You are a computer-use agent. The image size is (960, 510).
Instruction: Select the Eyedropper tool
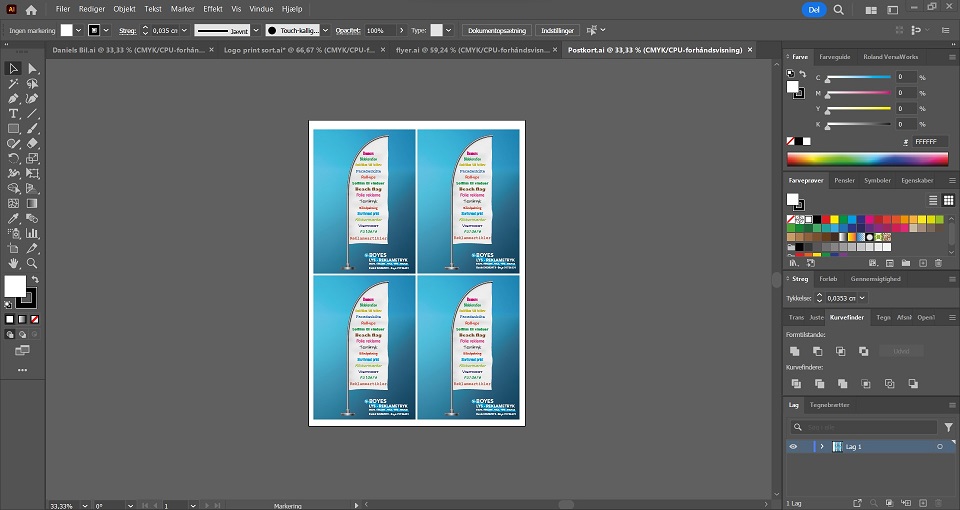pos(13,219)
